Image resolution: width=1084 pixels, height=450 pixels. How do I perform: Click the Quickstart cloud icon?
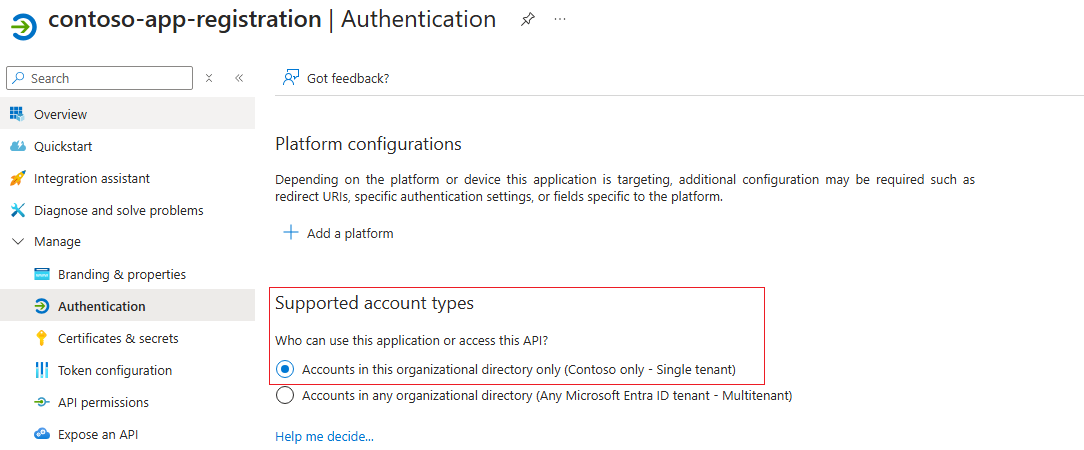(17, 146)
